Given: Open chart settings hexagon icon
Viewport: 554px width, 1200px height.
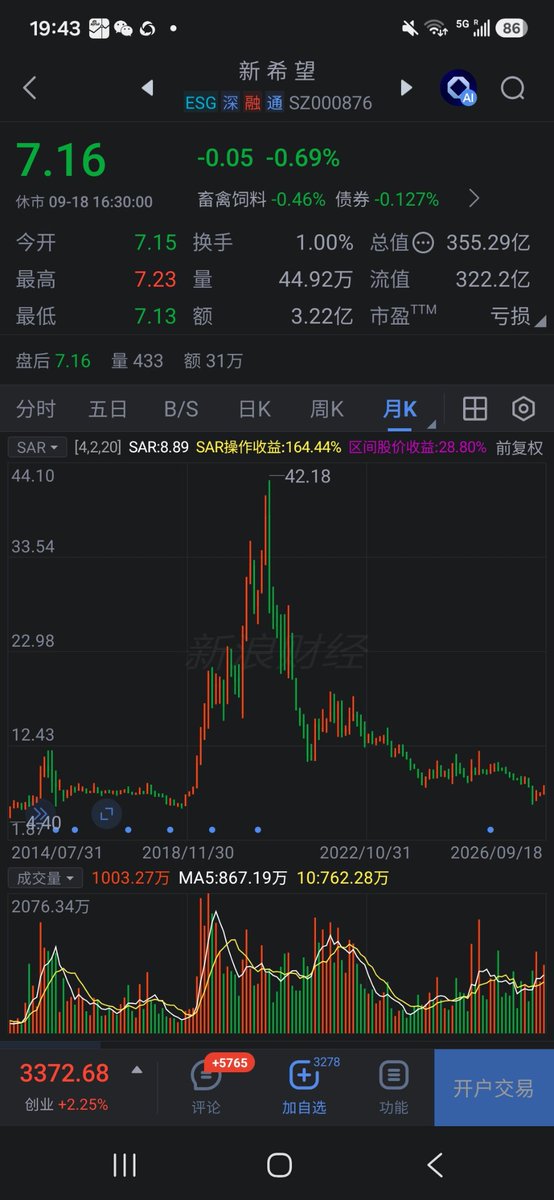Looking at the screenshot, I should click(523, 408).
